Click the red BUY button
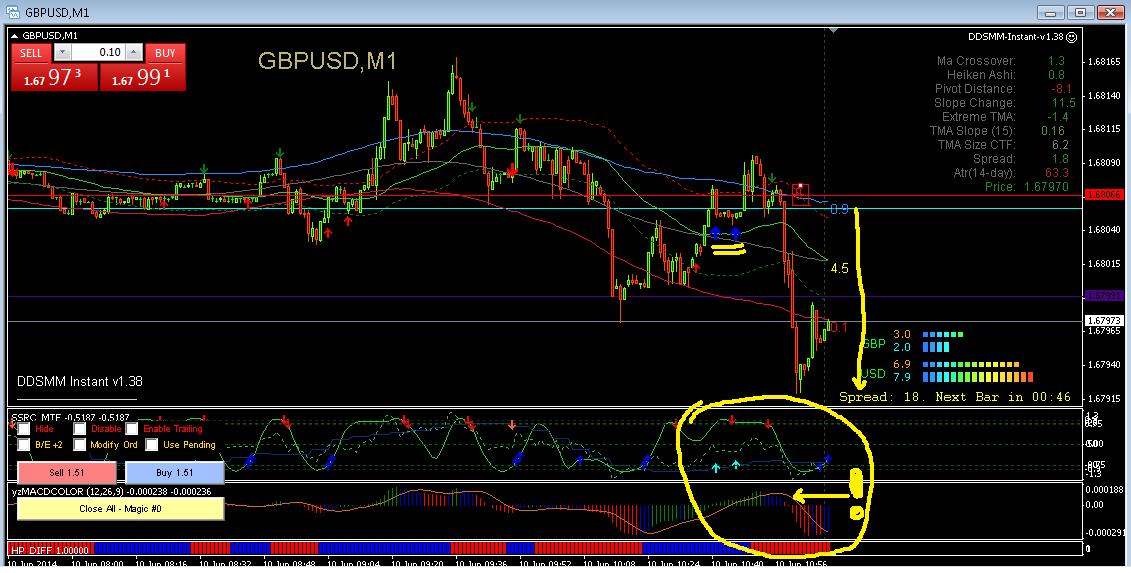Screen dimensions: 1131x573 coord(165,53)
